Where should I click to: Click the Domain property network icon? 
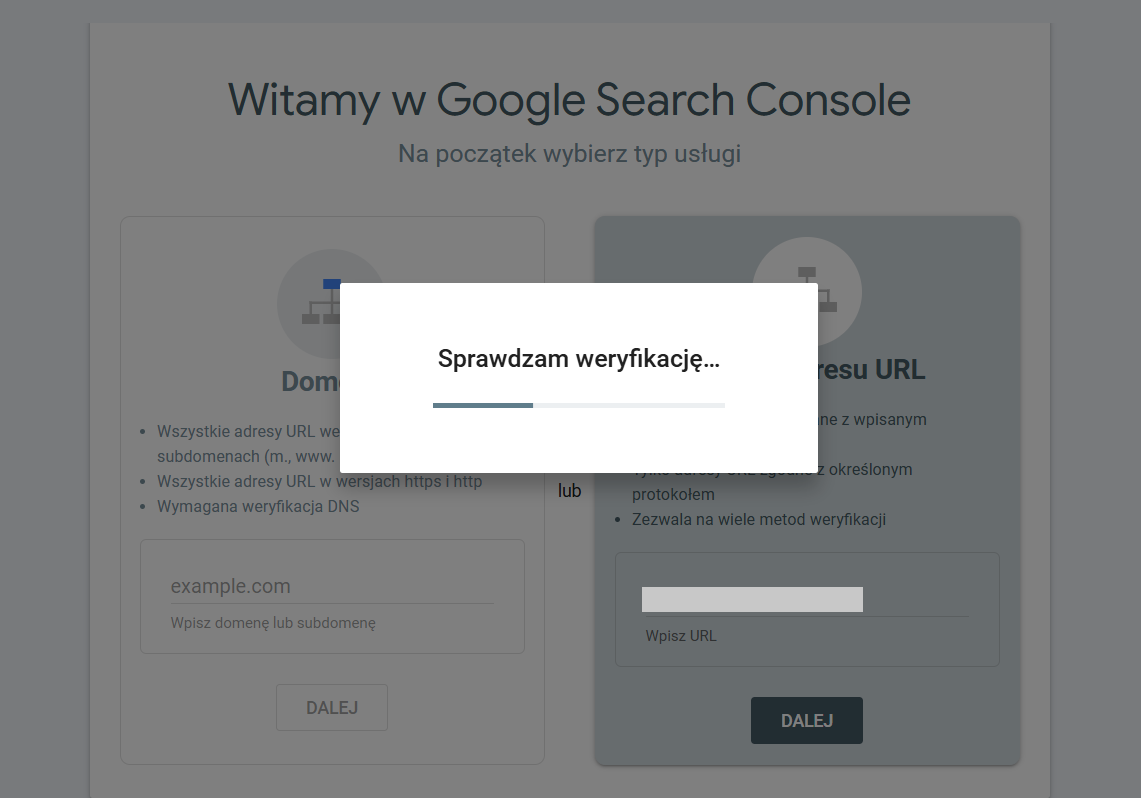321,301
